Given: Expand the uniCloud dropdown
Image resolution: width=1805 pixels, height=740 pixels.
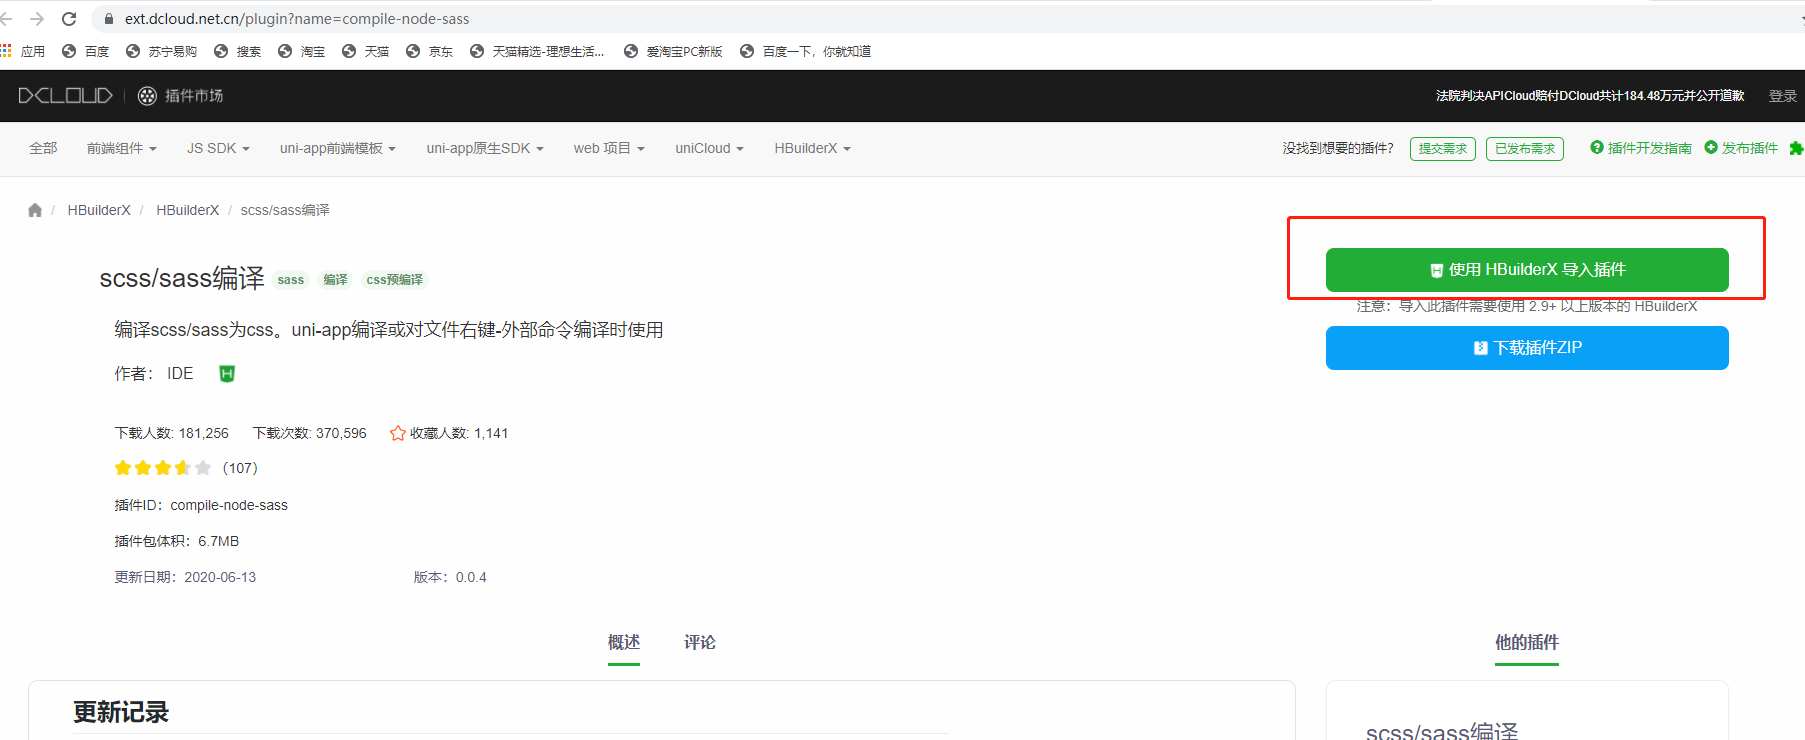Looking at the screenshot, I should pyautogui.click(x=710, y=148).
